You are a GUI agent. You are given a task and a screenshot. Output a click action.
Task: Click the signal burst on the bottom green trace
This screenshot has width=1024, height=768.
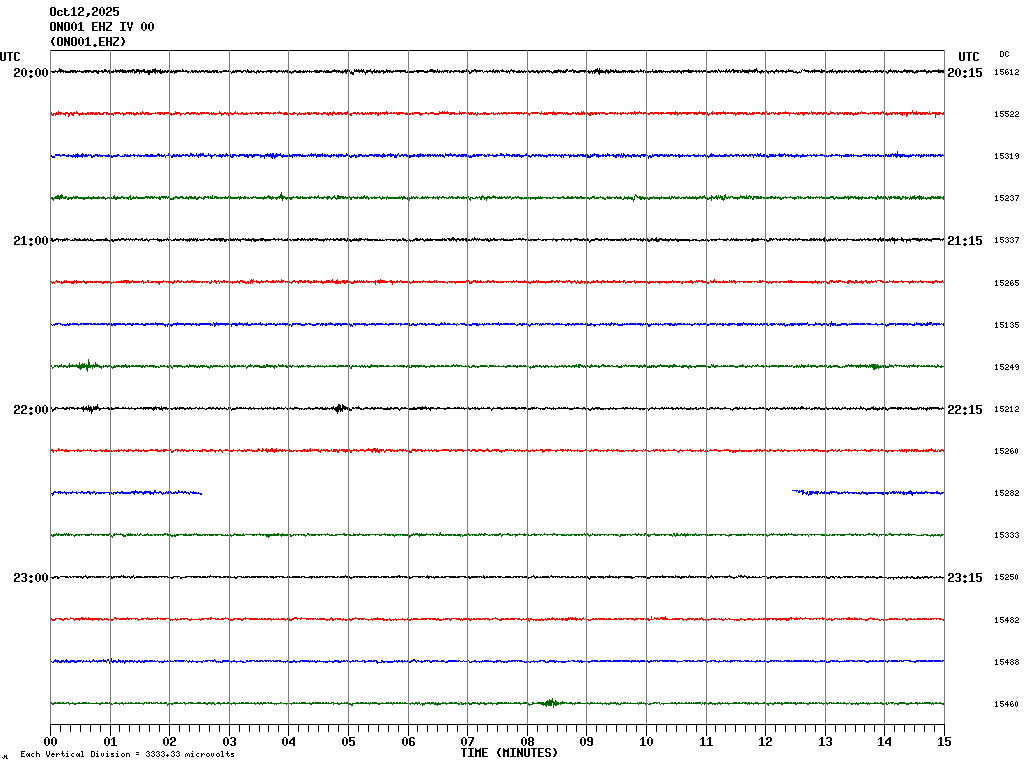[549, 703]
